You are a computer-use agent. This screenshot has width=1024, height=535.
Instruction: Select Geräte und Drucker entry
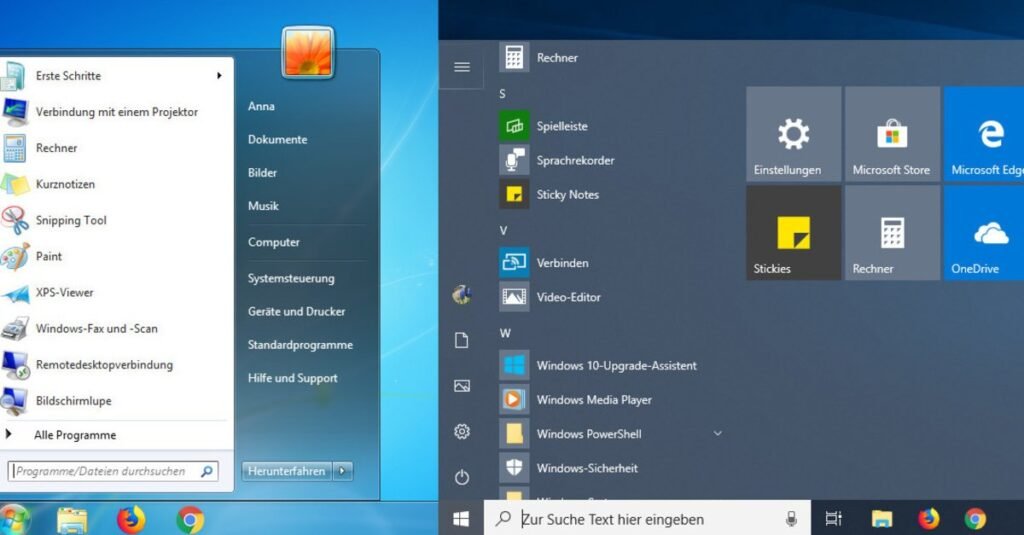click(296, 311)
